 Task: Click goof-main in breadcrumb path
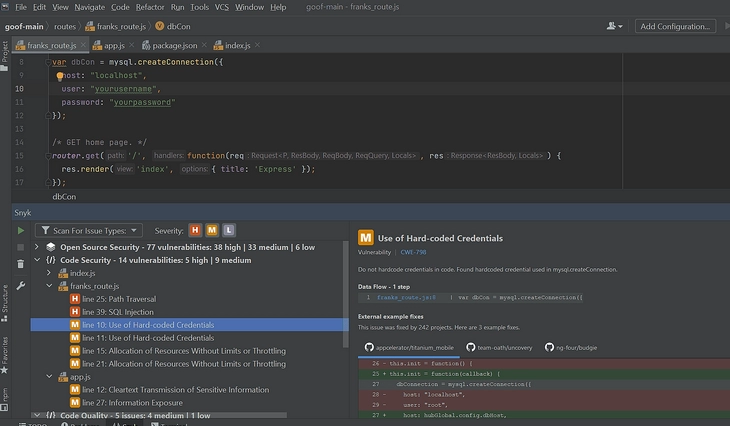[x=24, y=27]
